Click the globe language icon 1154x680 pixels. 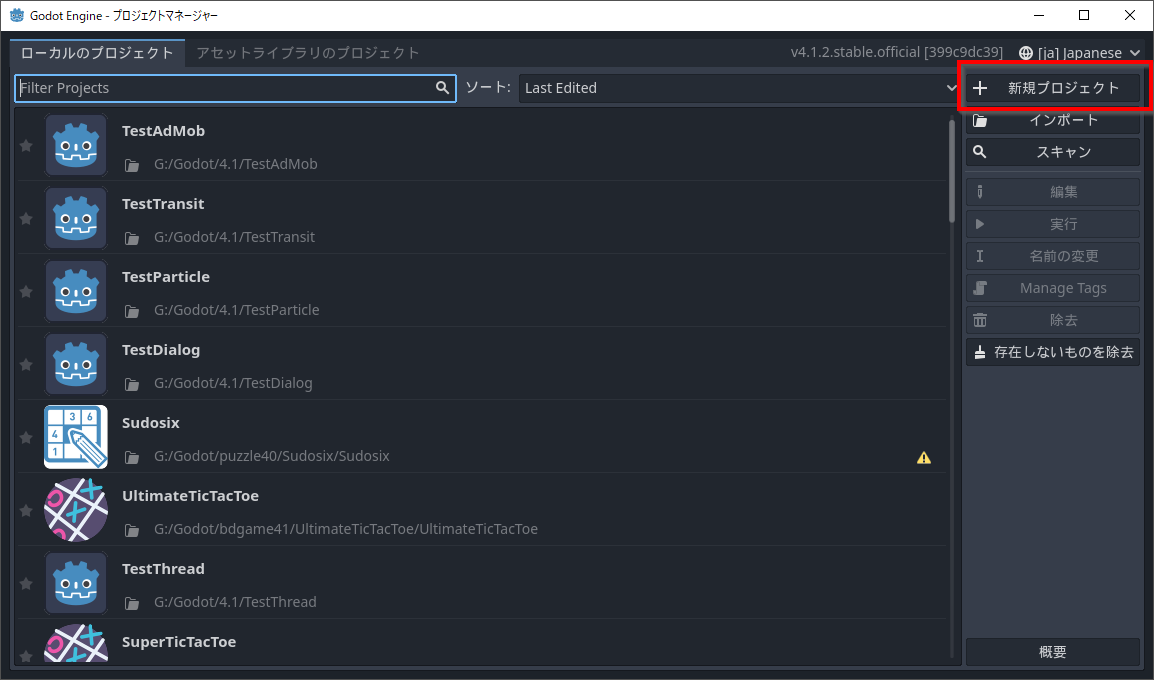click(1026, 53)
